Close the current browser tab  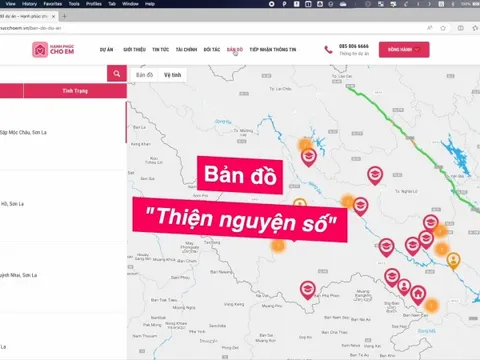[x=53, y=16]
